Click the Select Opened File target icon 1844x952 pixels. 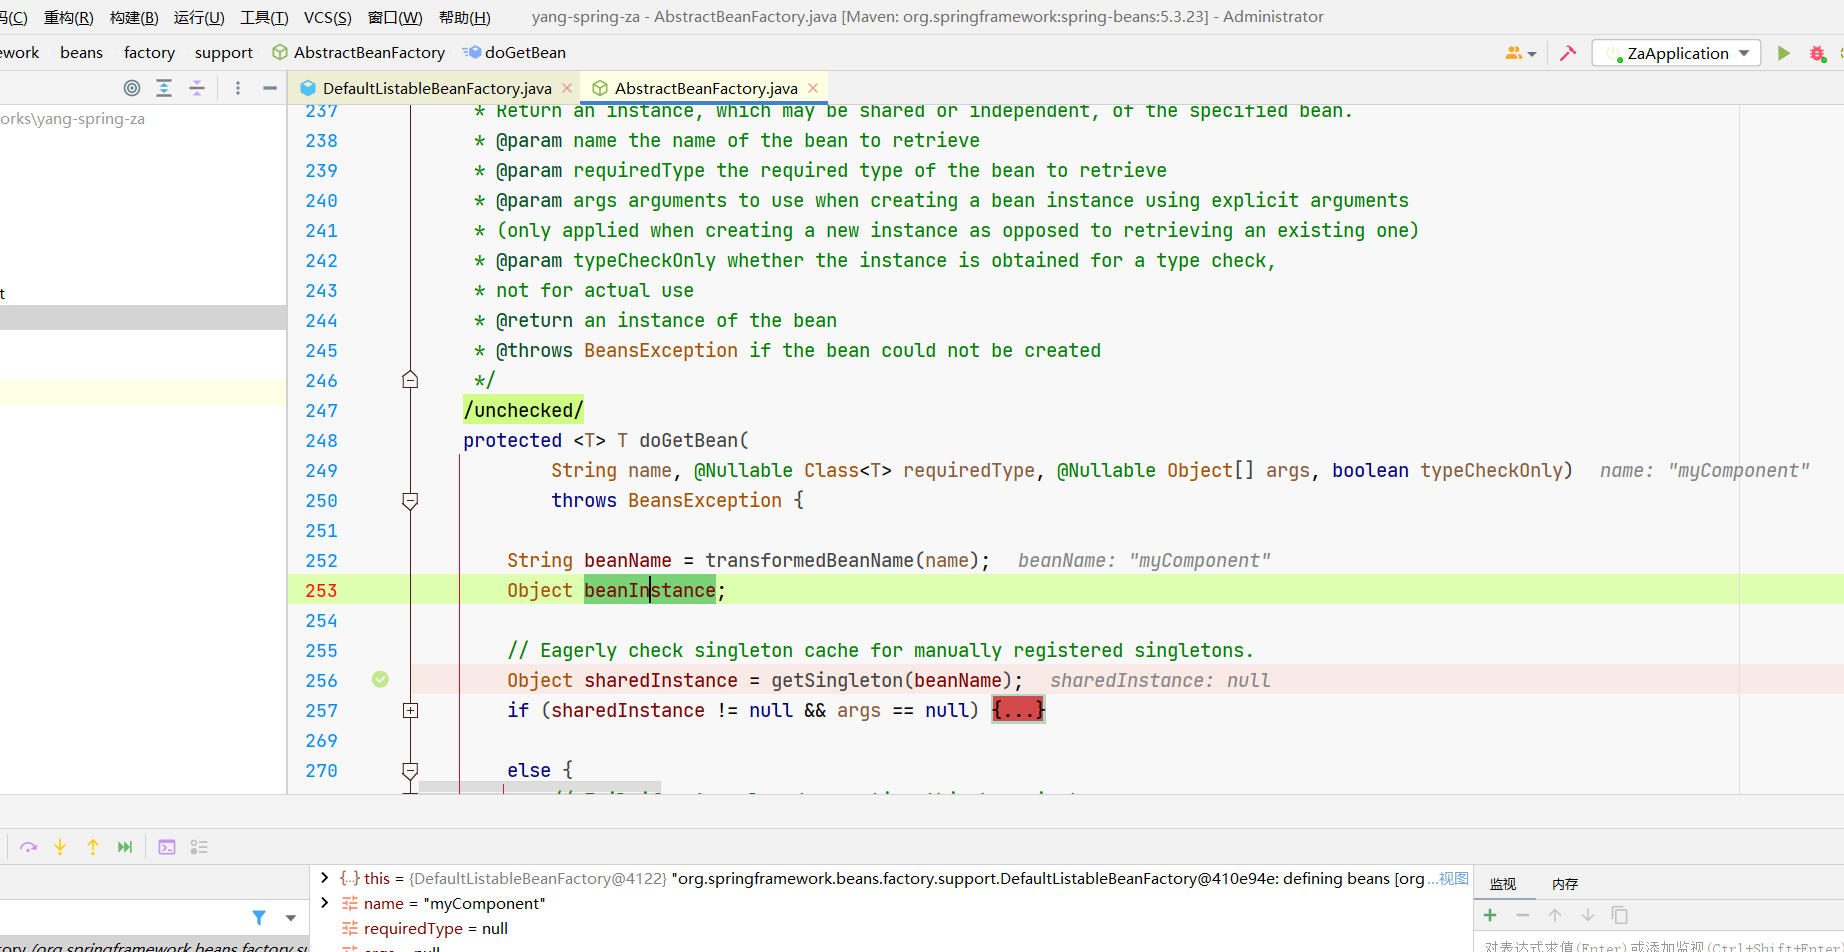pos(132,88)
